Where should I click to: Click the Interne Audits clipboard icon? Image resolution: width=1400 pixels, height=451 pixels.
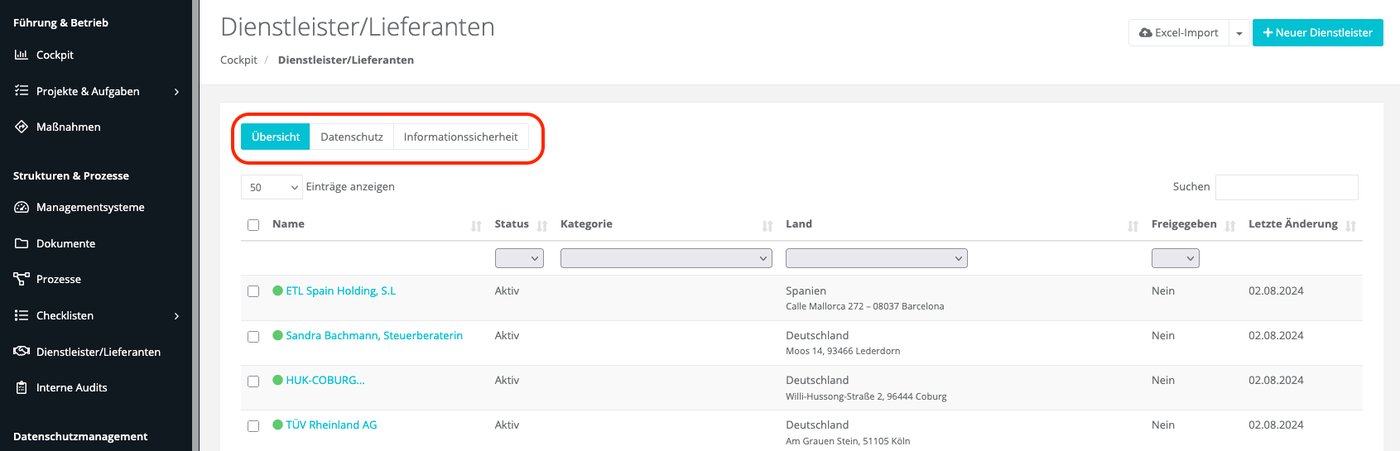tap(21, 387)
